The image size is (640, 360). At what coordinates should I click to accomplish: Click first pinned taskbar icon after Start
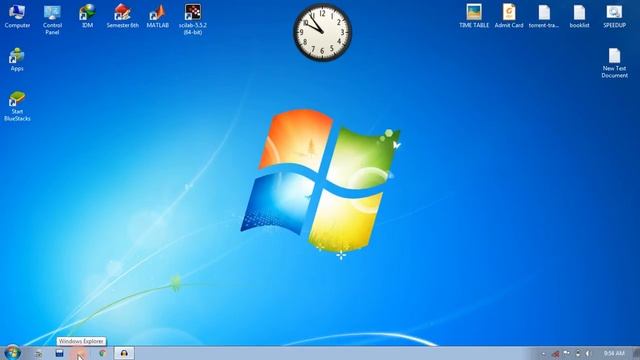tap(38, 353)
